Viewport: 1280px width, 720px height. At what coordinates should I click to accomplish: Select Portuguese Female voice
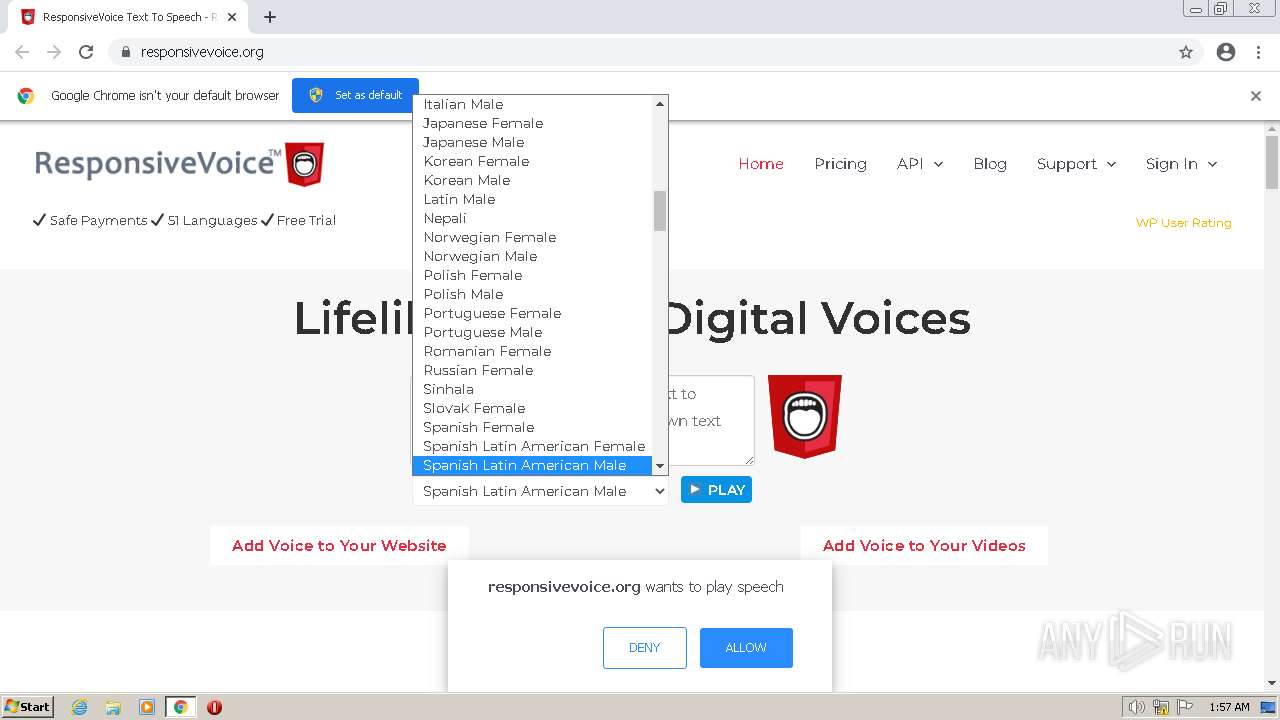[x=533, y=313]
